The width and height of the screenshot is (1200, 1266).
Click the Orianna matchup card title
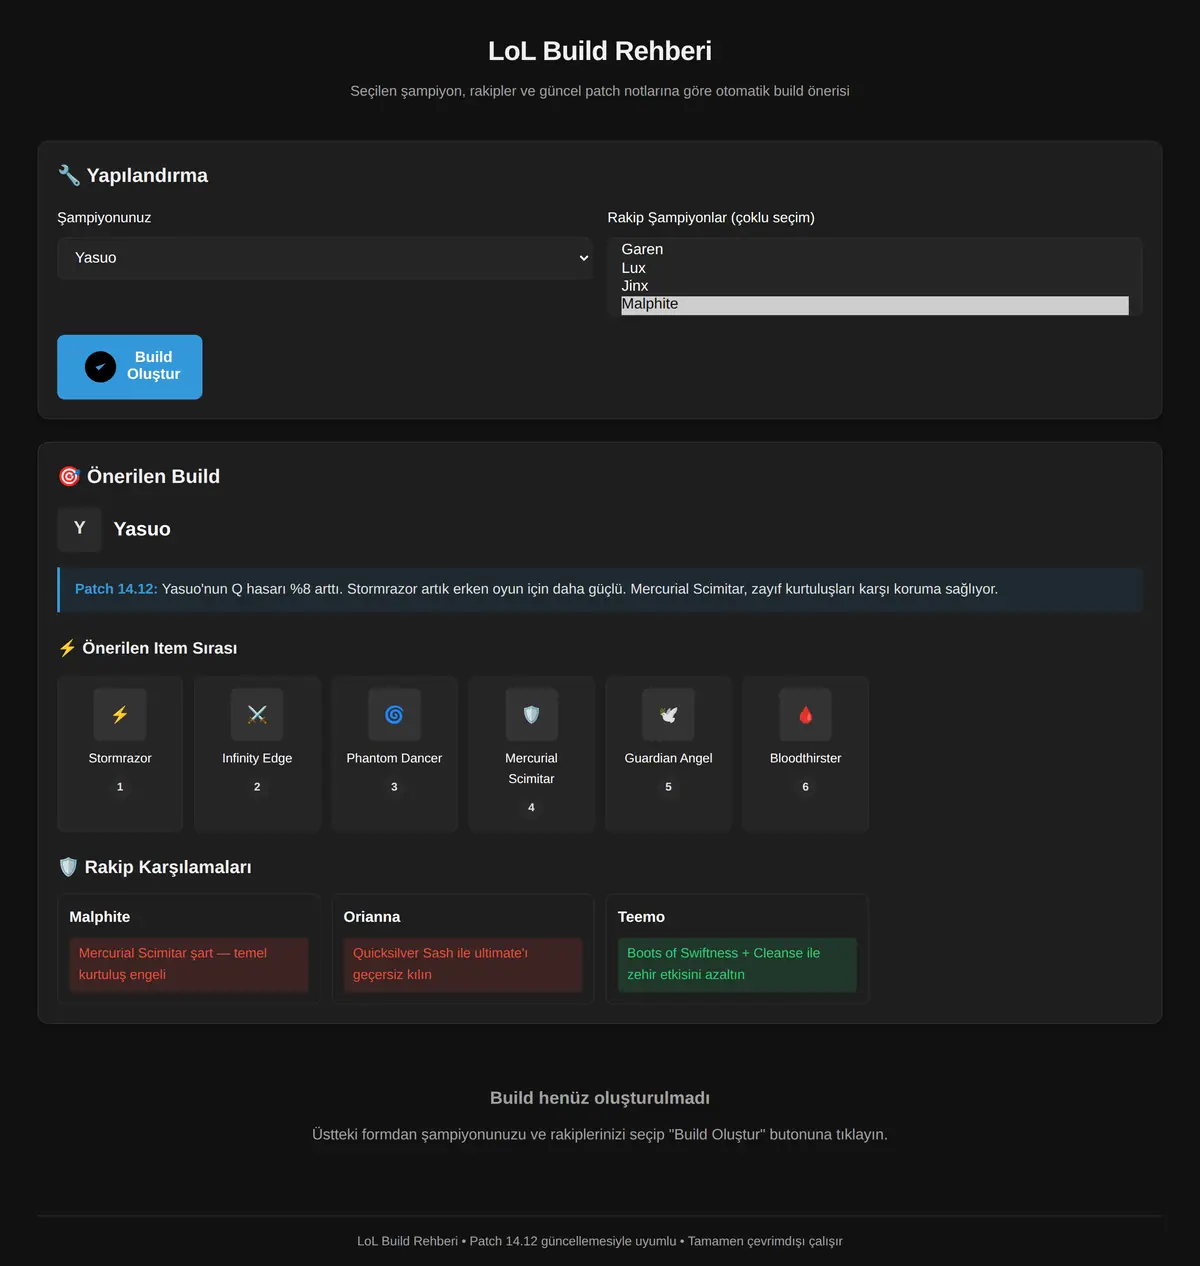(x=372, y=917)
